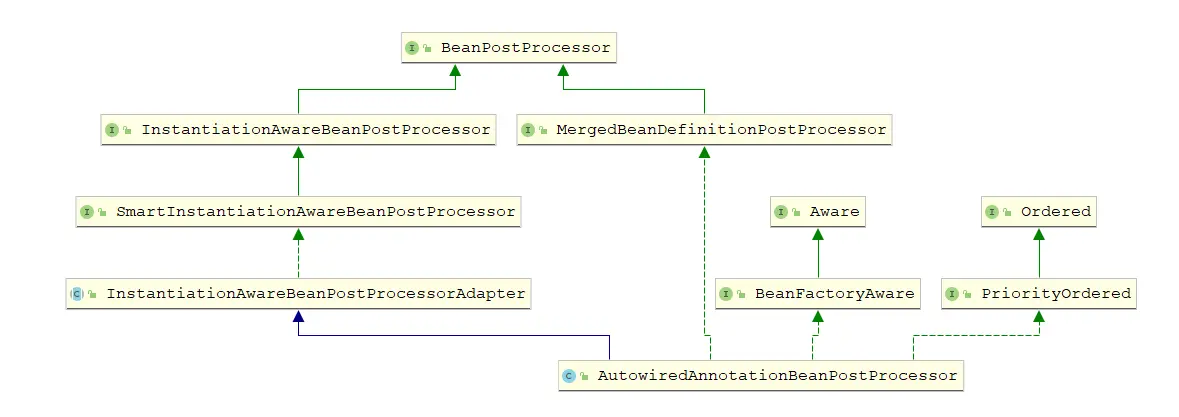Click the abstract class icon on InstantiationAwareBeanPostProcessorAdapter

click(x=77, y=295)
